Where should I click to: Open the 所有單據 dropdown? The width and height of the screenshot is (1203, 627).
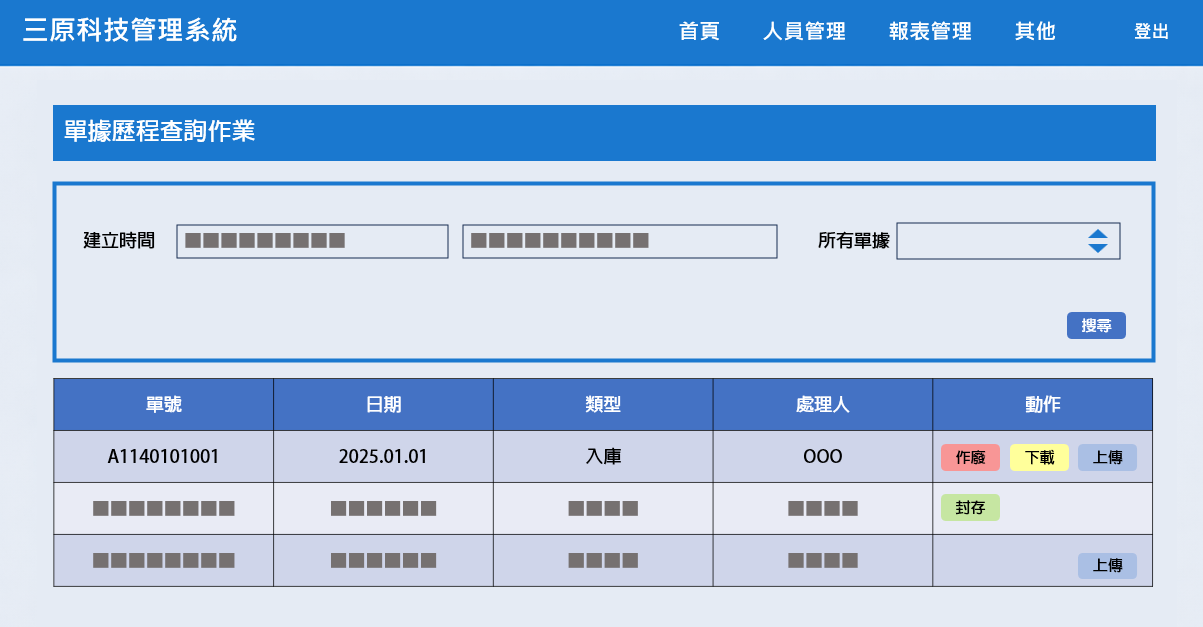point(1008,240)
